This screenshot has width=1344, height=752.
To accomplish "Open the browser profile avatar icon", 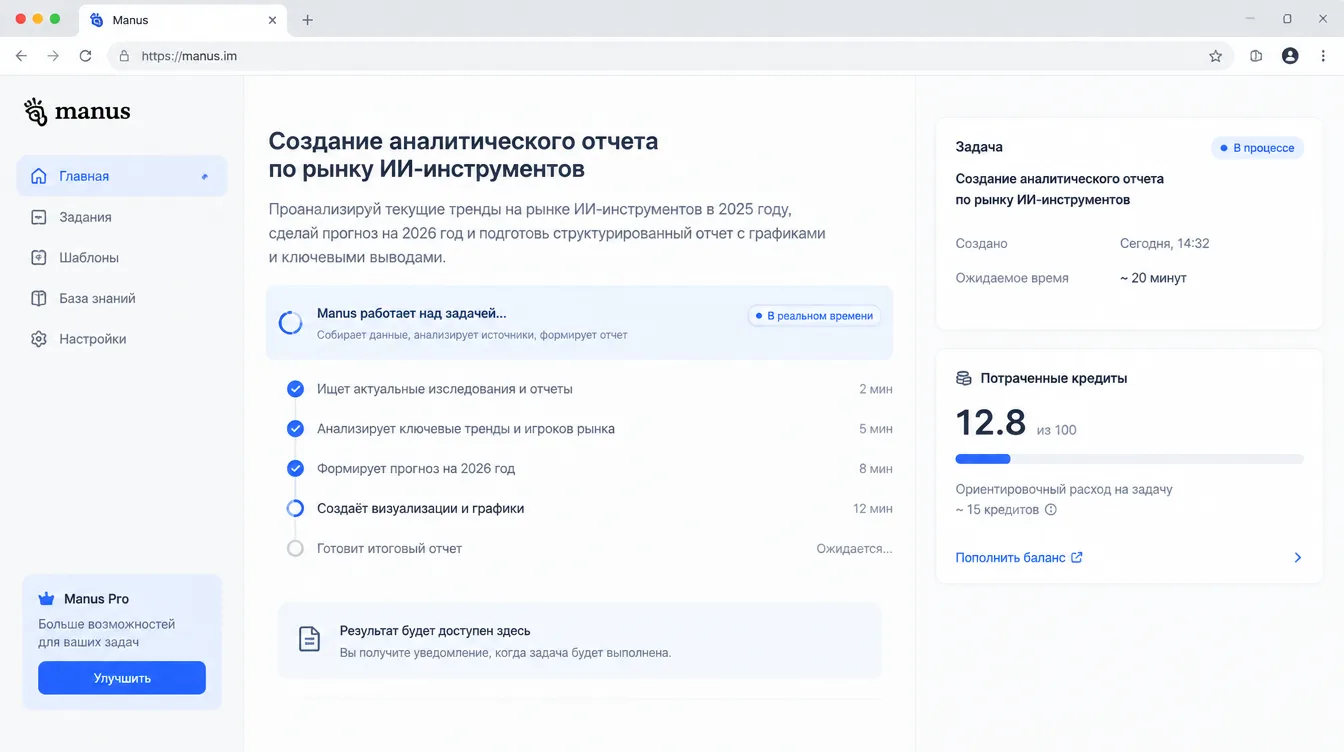I will pyautogui.click(x=1290, y=56).
